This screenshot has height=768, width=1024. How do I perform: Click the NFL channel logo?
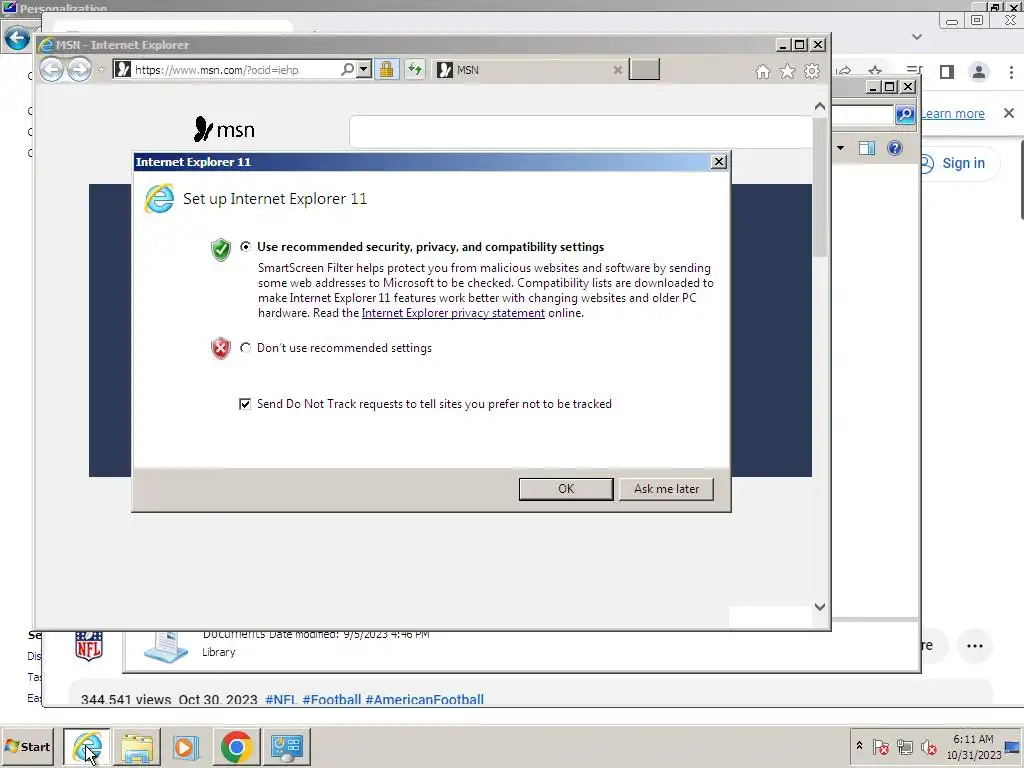tap(89, 647)
